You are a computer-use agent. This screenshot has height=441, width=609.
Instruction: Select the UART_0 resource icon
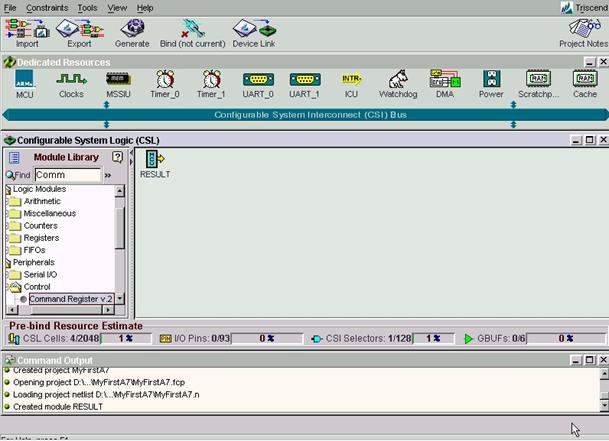tap(257, 83)
